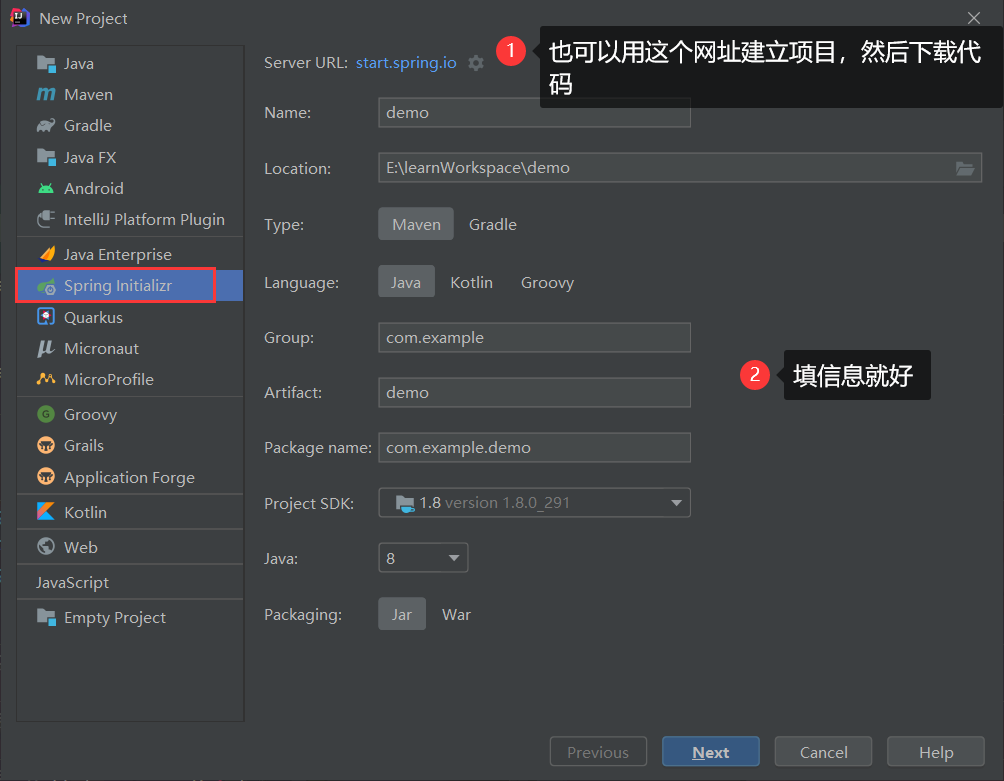Focus the Name input field
1004x781 pixels.
tap(534, 113)
